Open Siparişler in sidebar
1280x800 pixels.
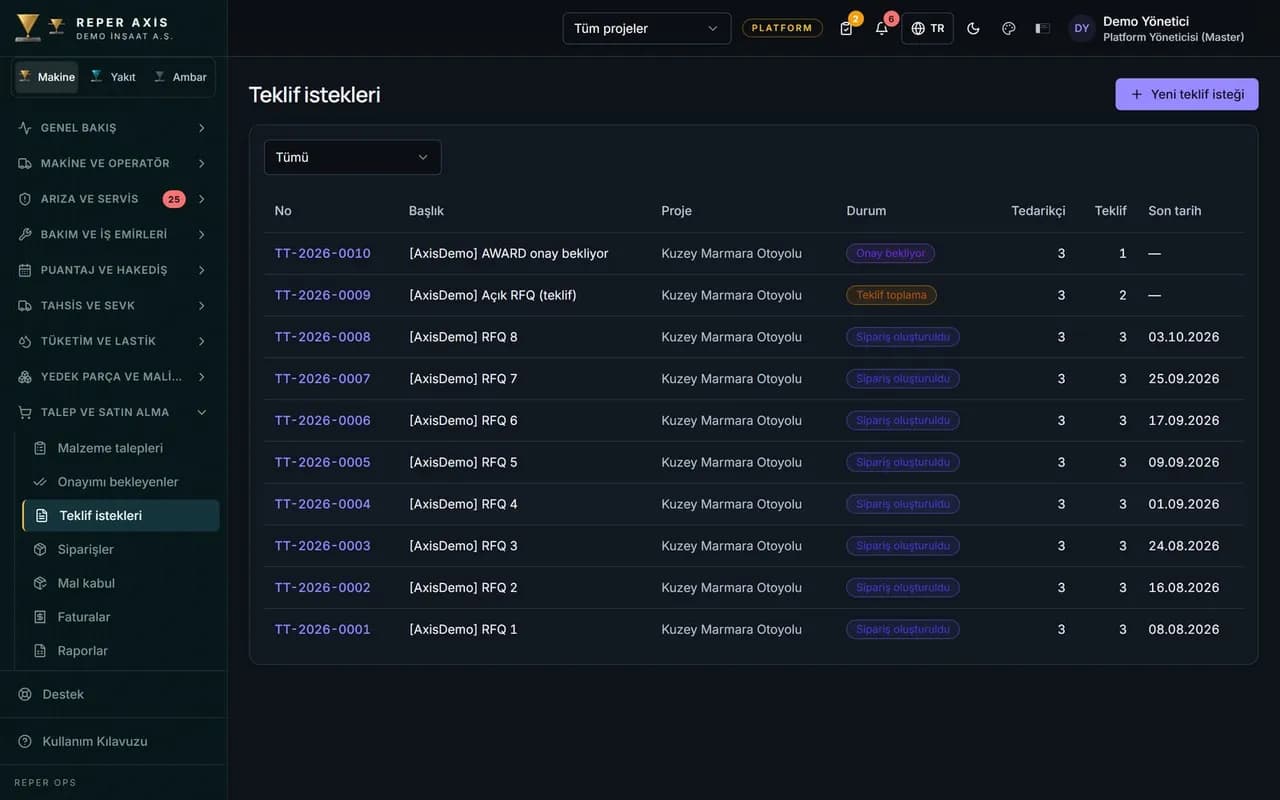pos(120,549)
